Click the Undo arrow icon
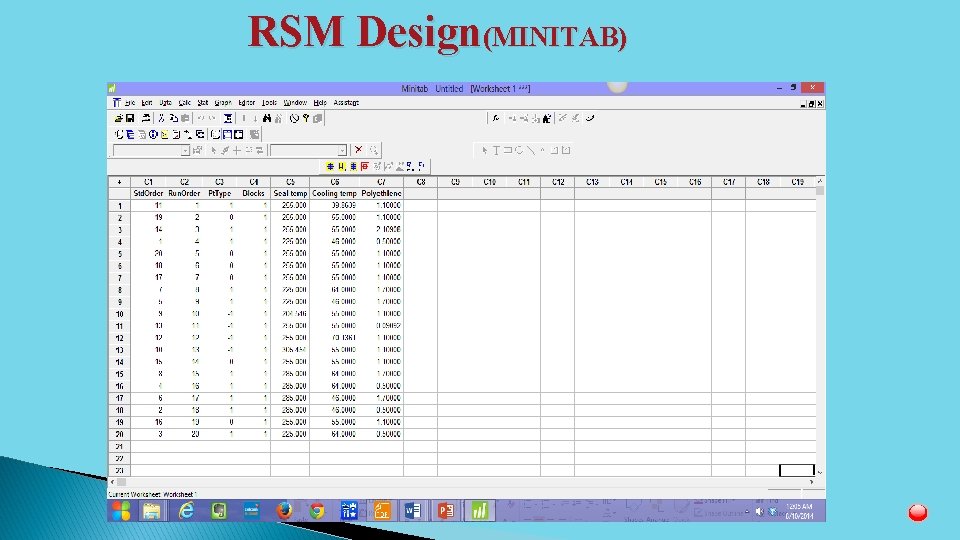The image size is (960, 540). pos(201,118)
